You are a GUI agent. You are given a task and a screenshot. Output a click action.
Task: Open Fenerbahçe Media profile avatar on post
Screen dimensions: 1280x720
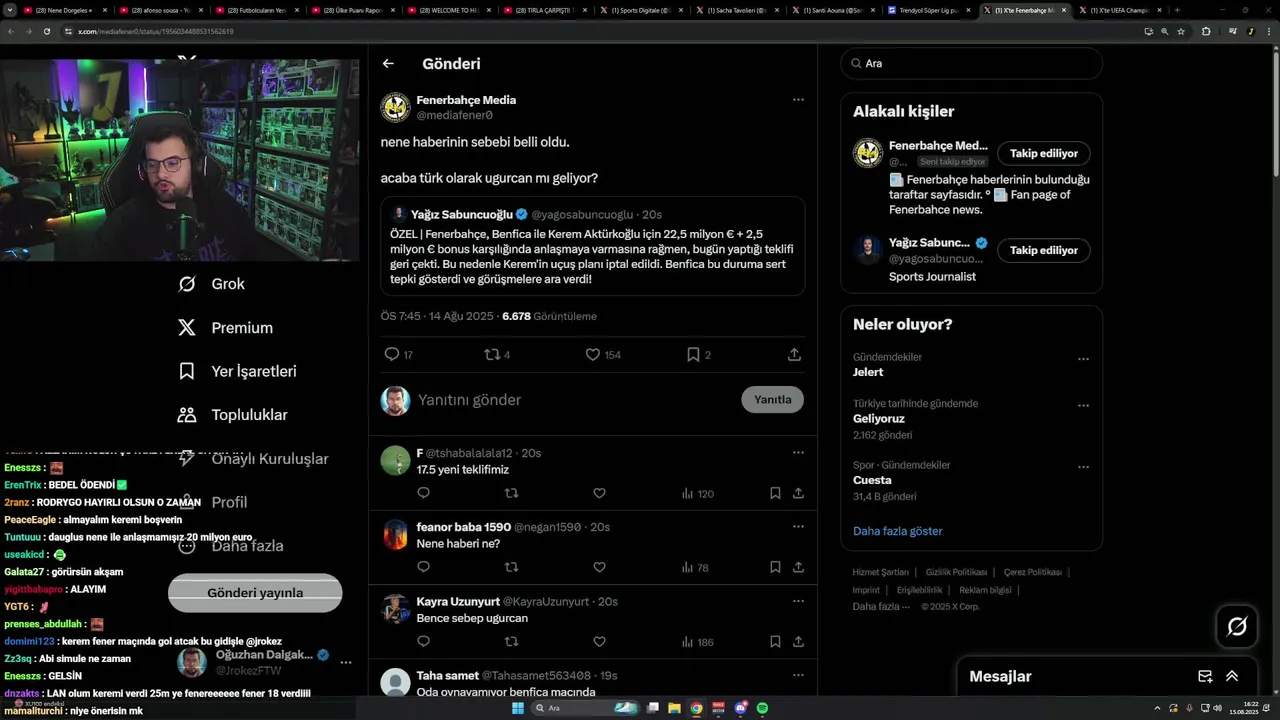click(x=396, y=107)
